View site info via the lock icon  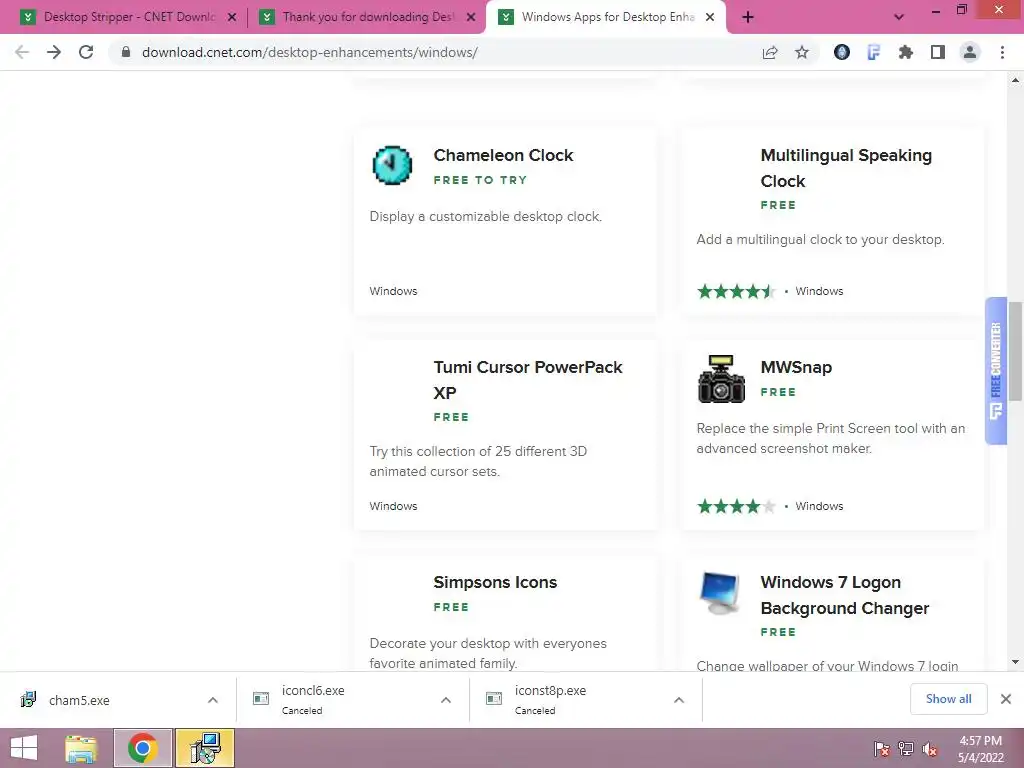click(x=126, y=52)
